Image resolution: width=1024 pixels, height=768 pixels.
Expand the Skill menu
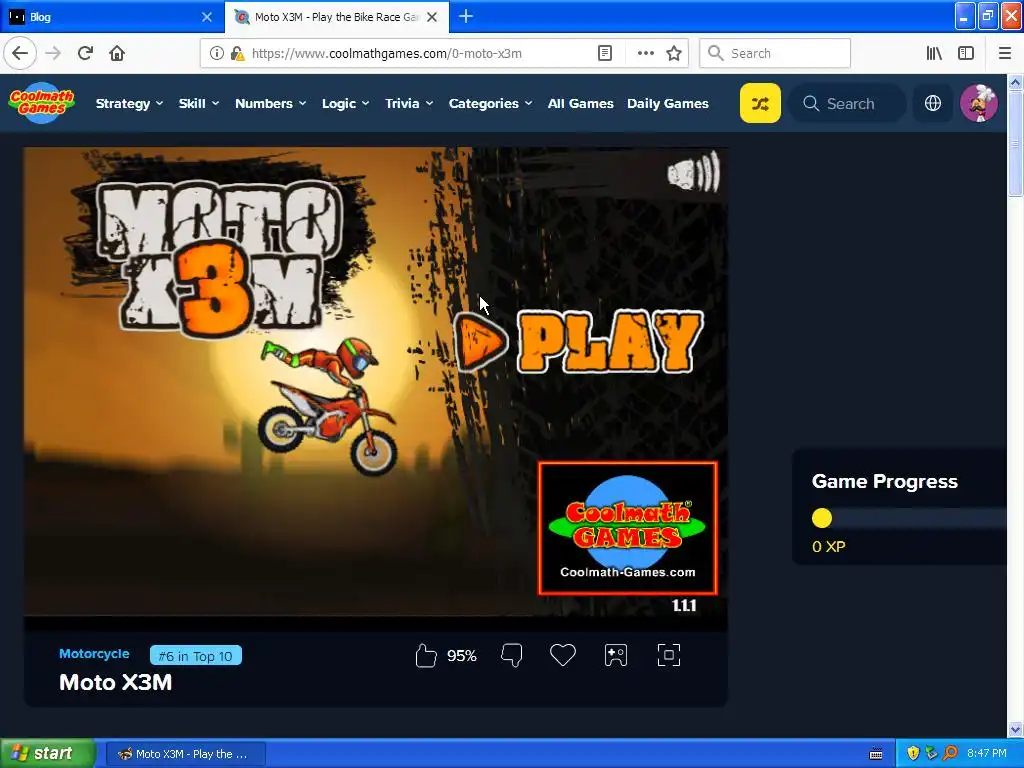click(199, 103)
